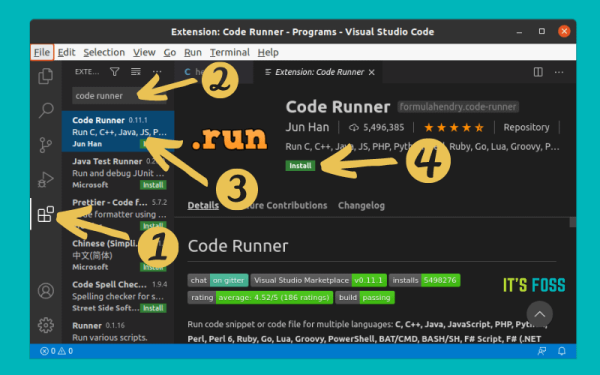Click the split editor icon
This screenshot has width=600, height=375.
click(x=538, y=72)
